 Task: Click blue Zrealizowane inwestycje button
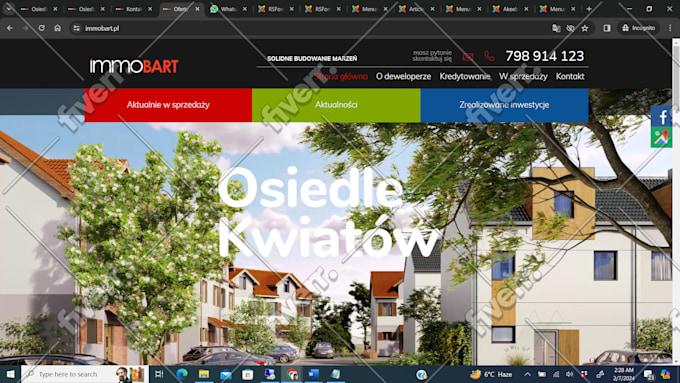point(504,105)
